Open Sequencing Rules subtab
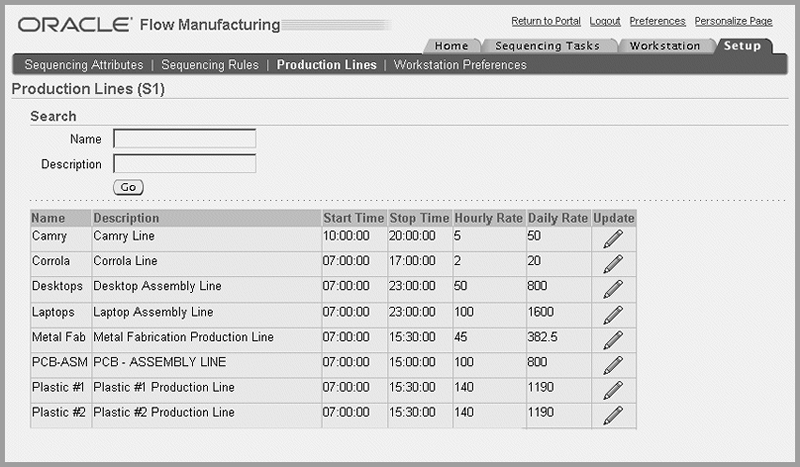 point(210,65)
